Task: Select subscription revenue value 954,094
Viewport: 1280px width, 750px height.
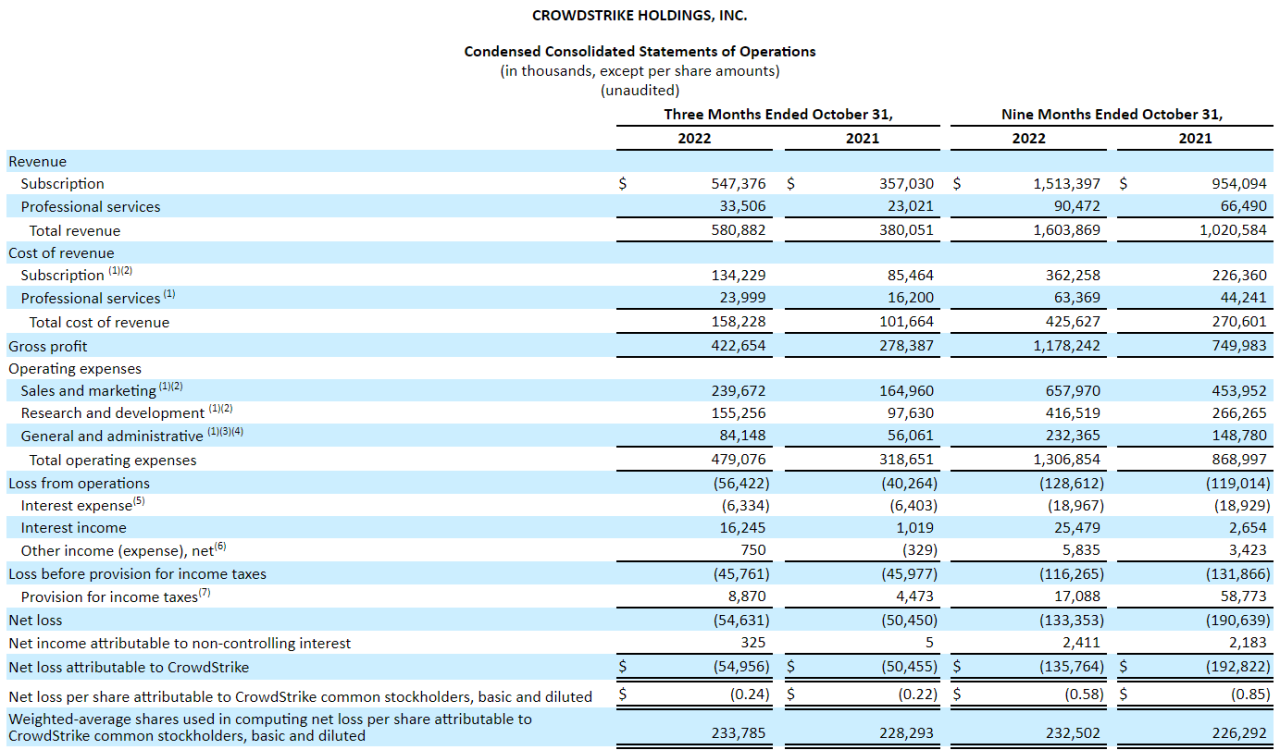Action: click(1238, 184)
